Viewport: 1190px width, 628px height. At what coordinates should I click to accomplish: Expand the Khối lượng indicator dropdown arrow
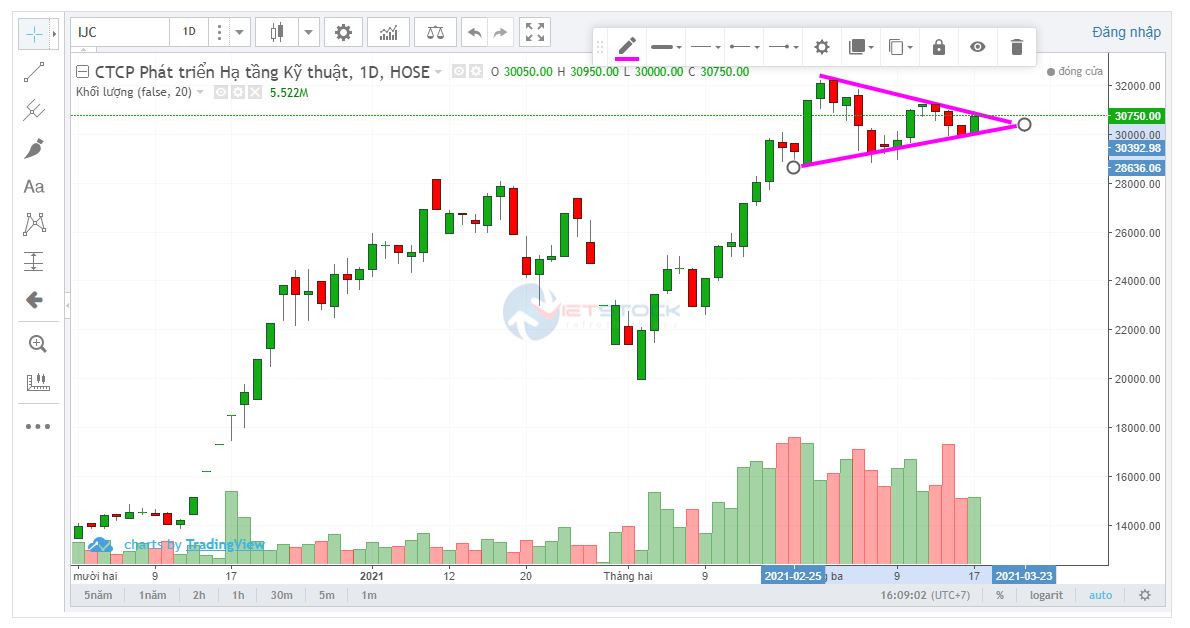(200, 92)
